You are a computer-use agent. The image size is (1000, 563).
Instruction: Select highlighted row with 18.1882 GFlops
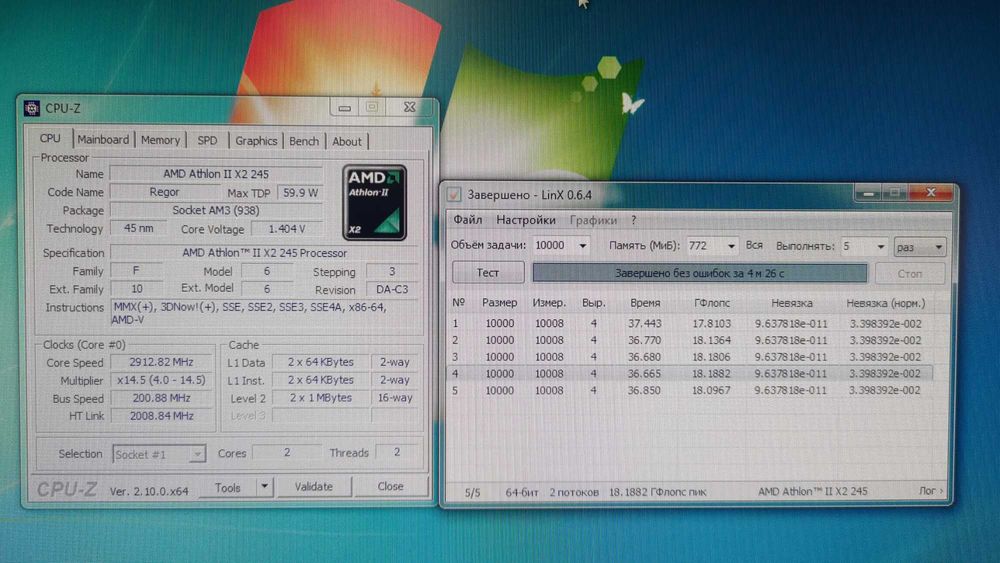coord(691,374)
